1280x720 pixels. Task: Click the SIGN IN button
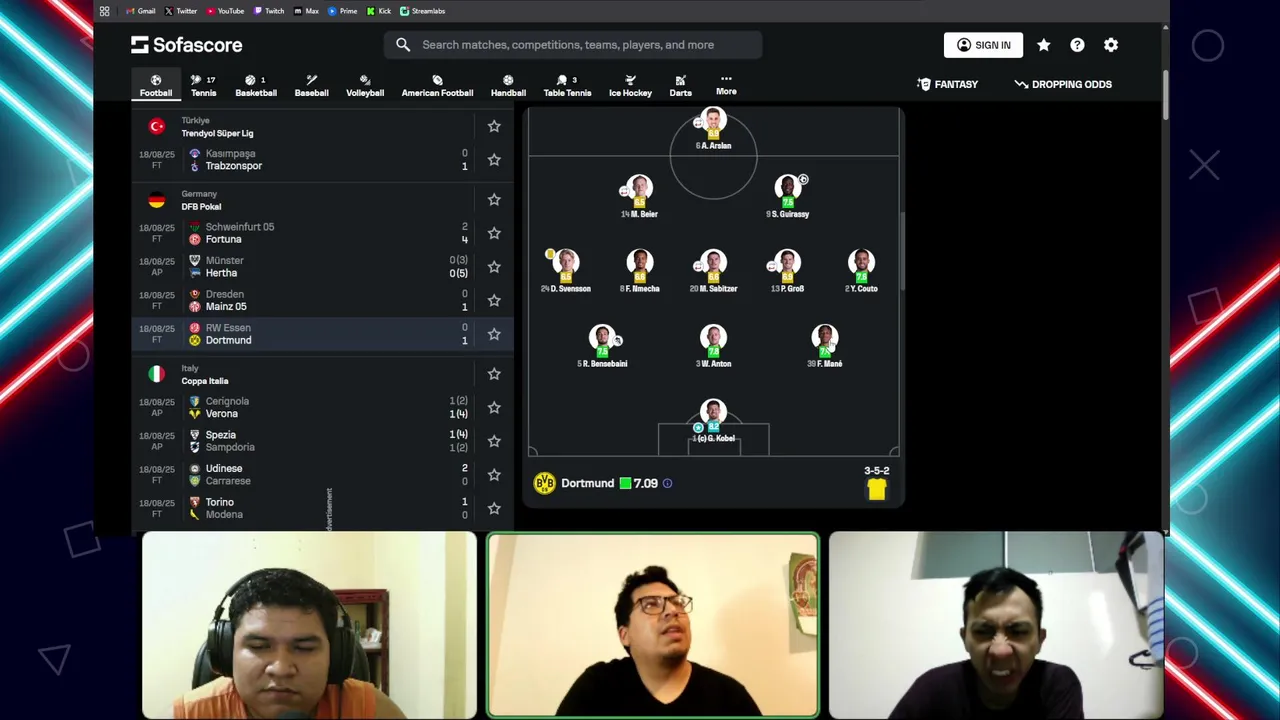(983, 45)
